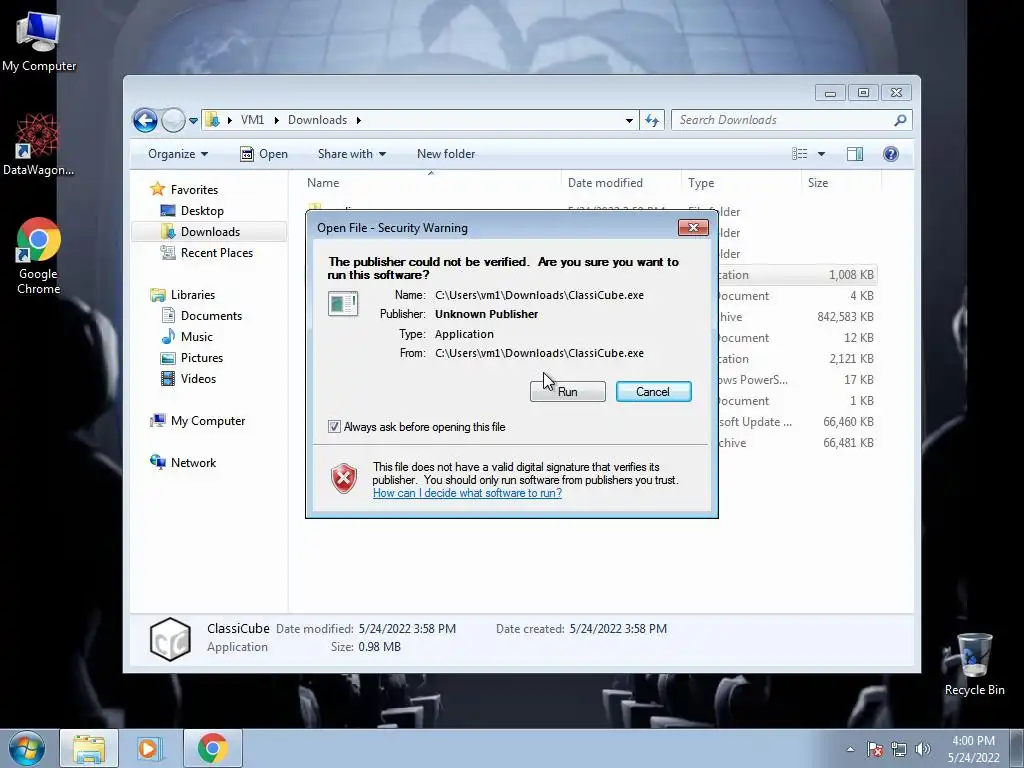Close the Security Warning dialog
Screen dimensions: 1024x768
694,227
